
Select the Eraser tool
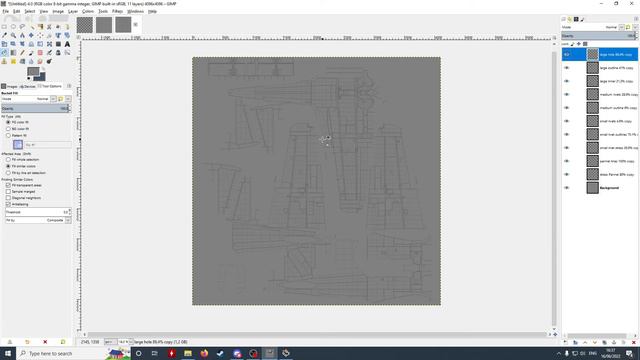point(40,53)
